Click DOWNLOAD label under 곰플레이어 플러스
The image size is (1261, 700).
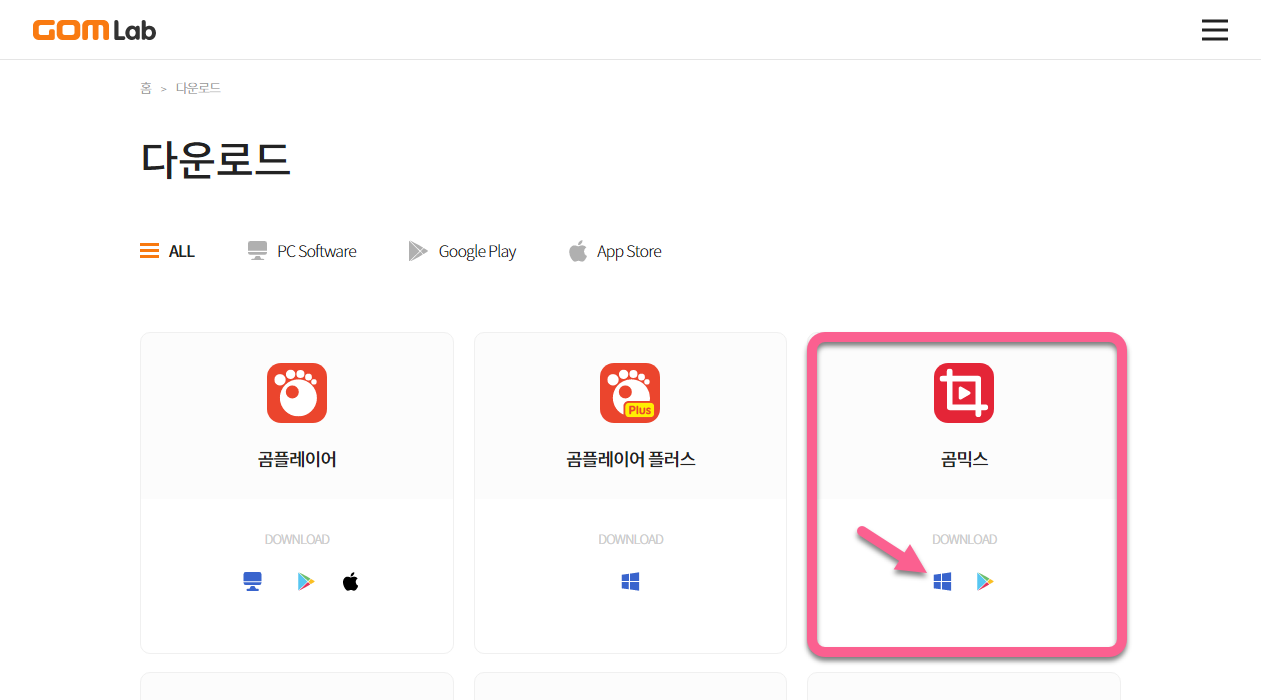coord(631,539)
